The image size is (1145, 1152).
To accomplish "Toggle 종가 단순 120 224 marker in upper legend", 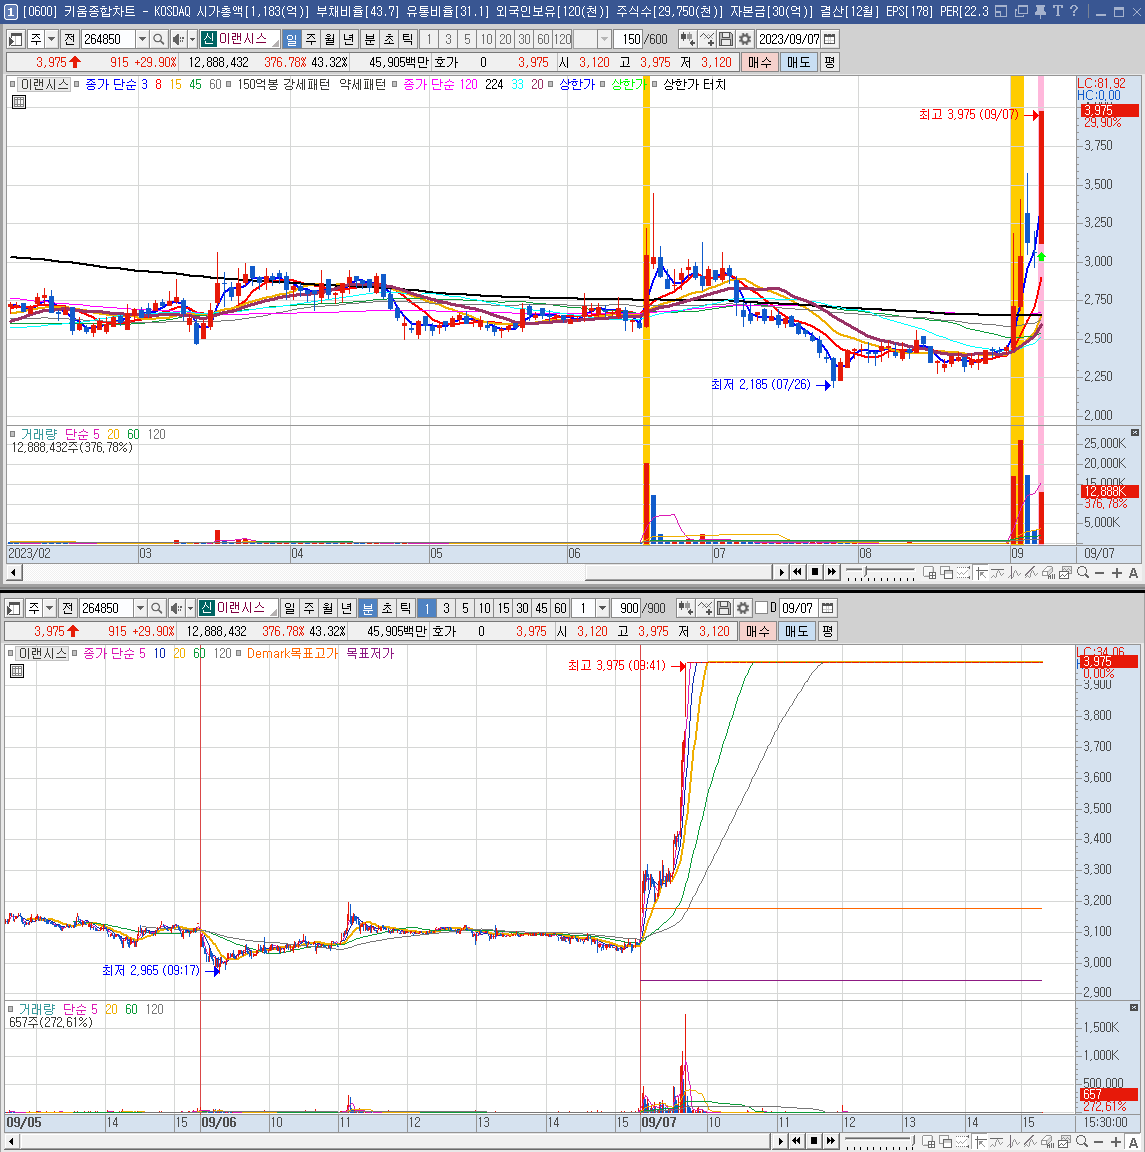I will coord(395,84).
